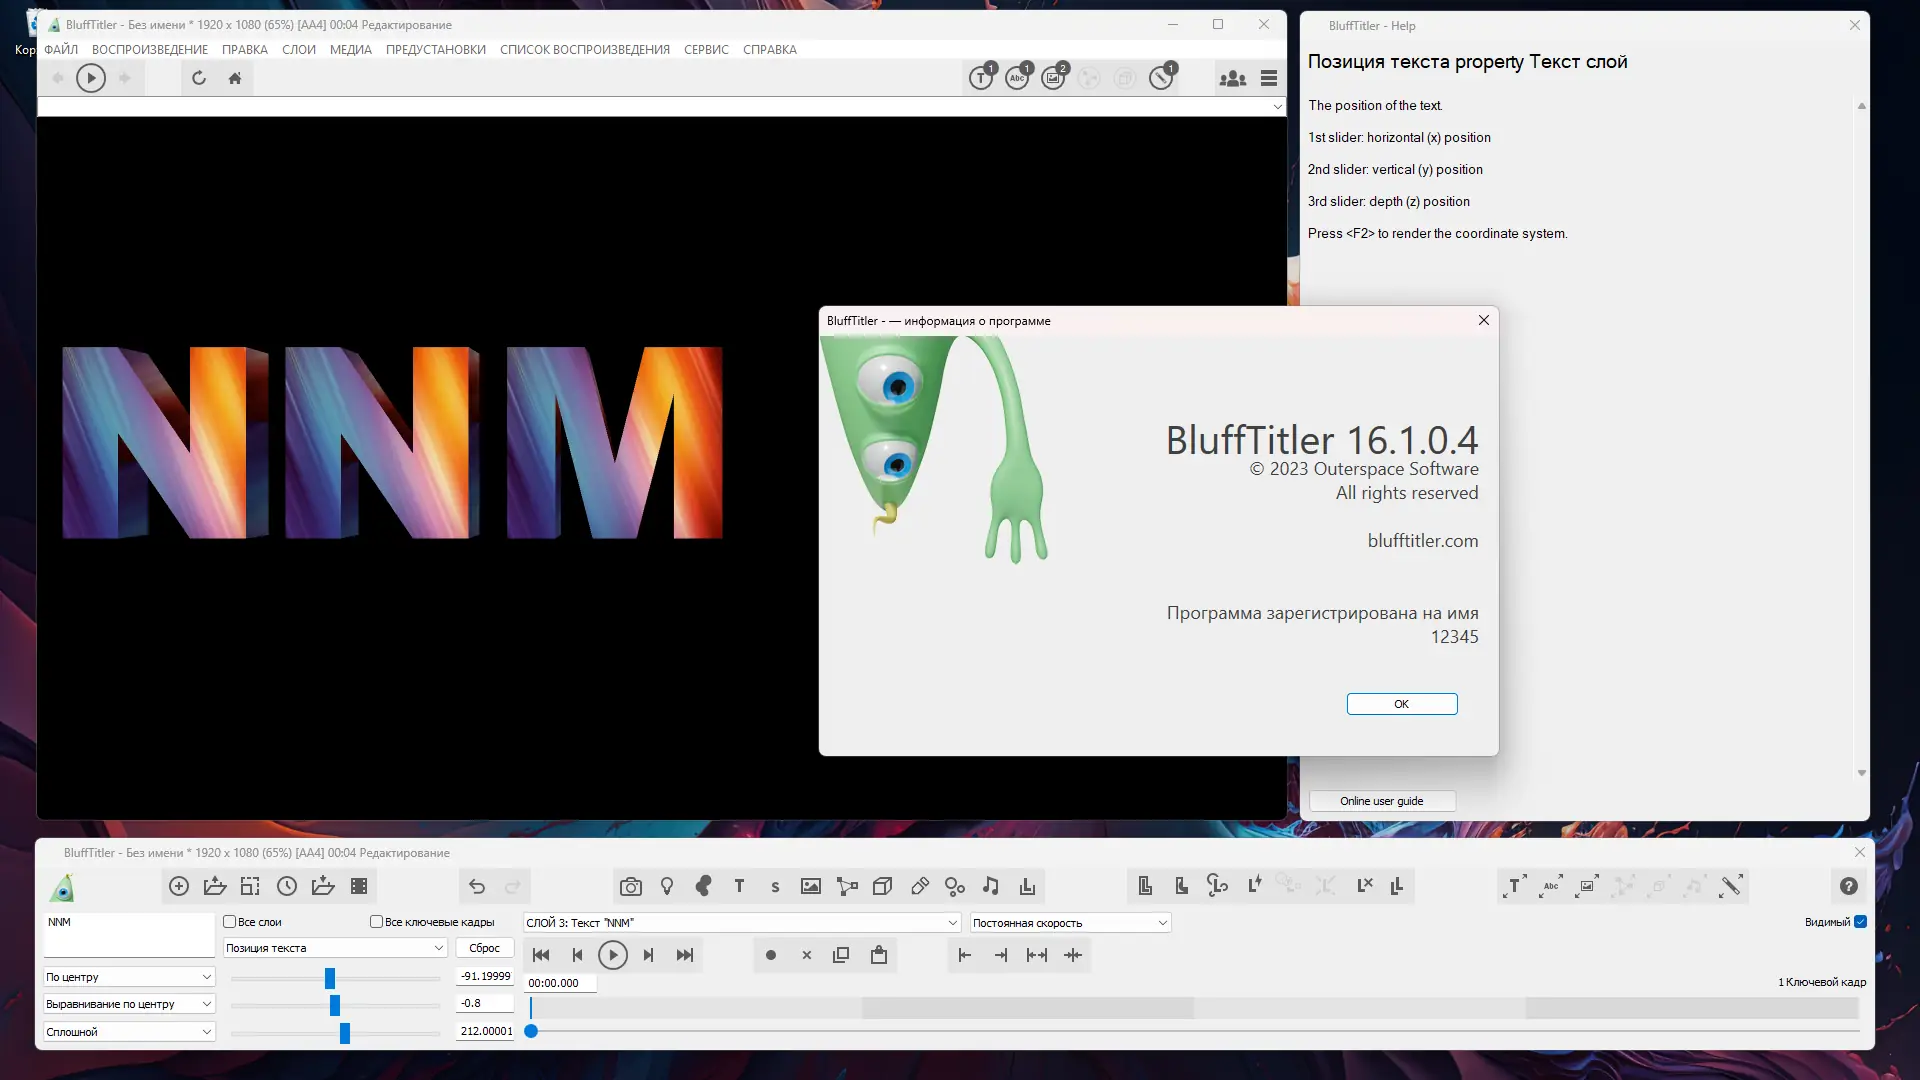Click the undo arrow icon
The image size is (1920, 1080).
click(477, 886)
